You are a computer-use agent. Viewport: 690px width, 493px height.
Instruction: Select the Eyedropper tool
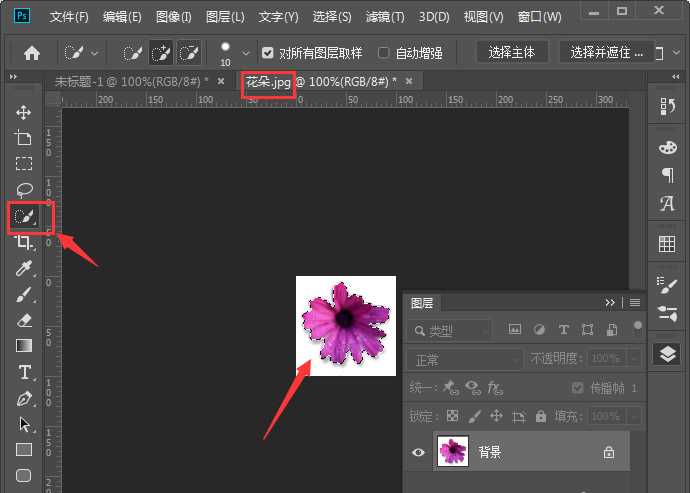[23, 268]
